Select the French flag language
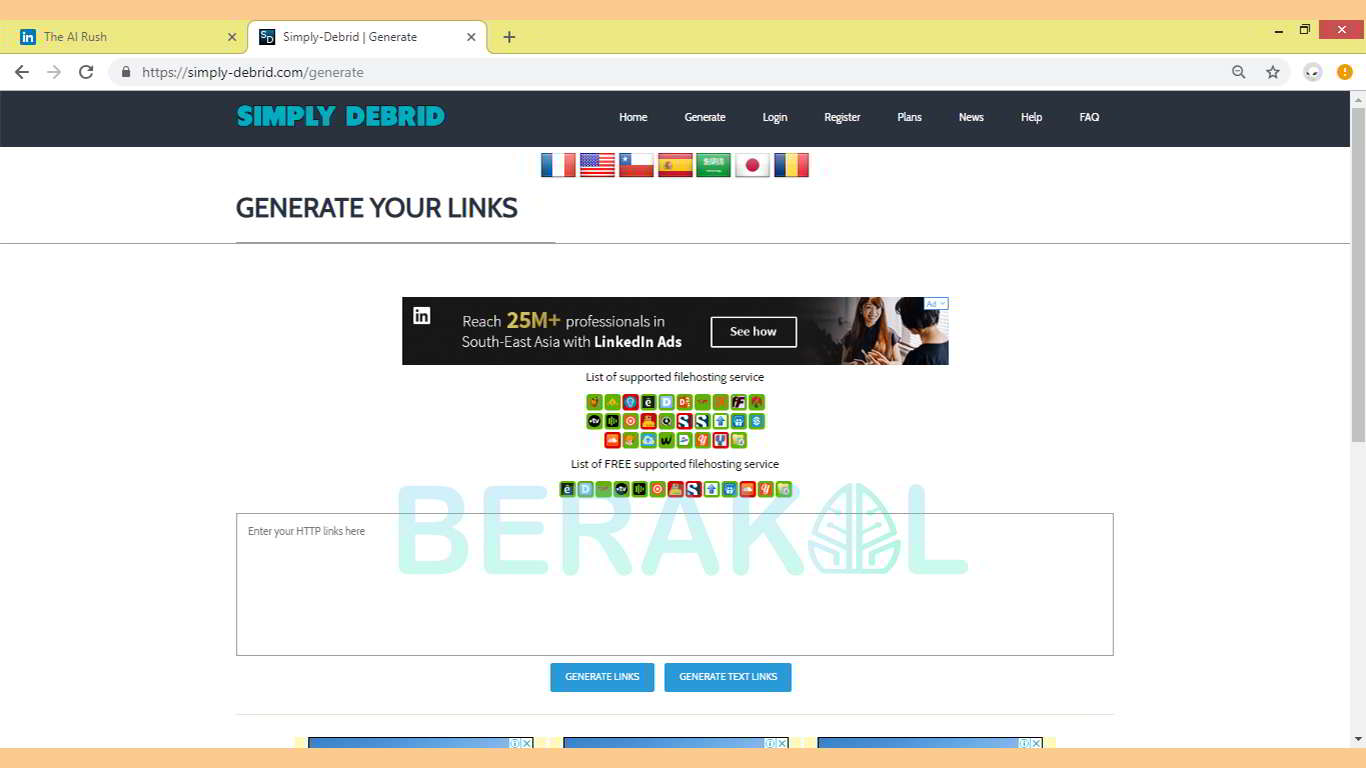 pyautogui.click(x=558, y=165)
